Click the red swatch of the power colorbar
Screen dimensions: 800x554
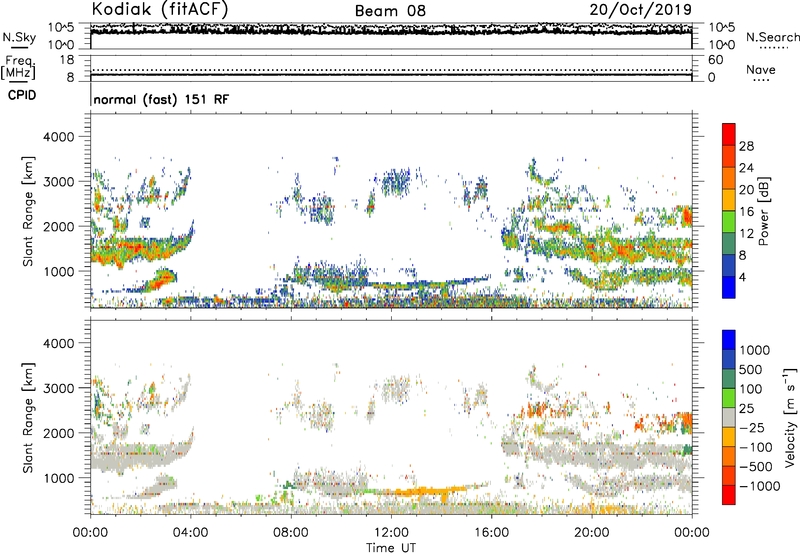(x=729, y=134)
